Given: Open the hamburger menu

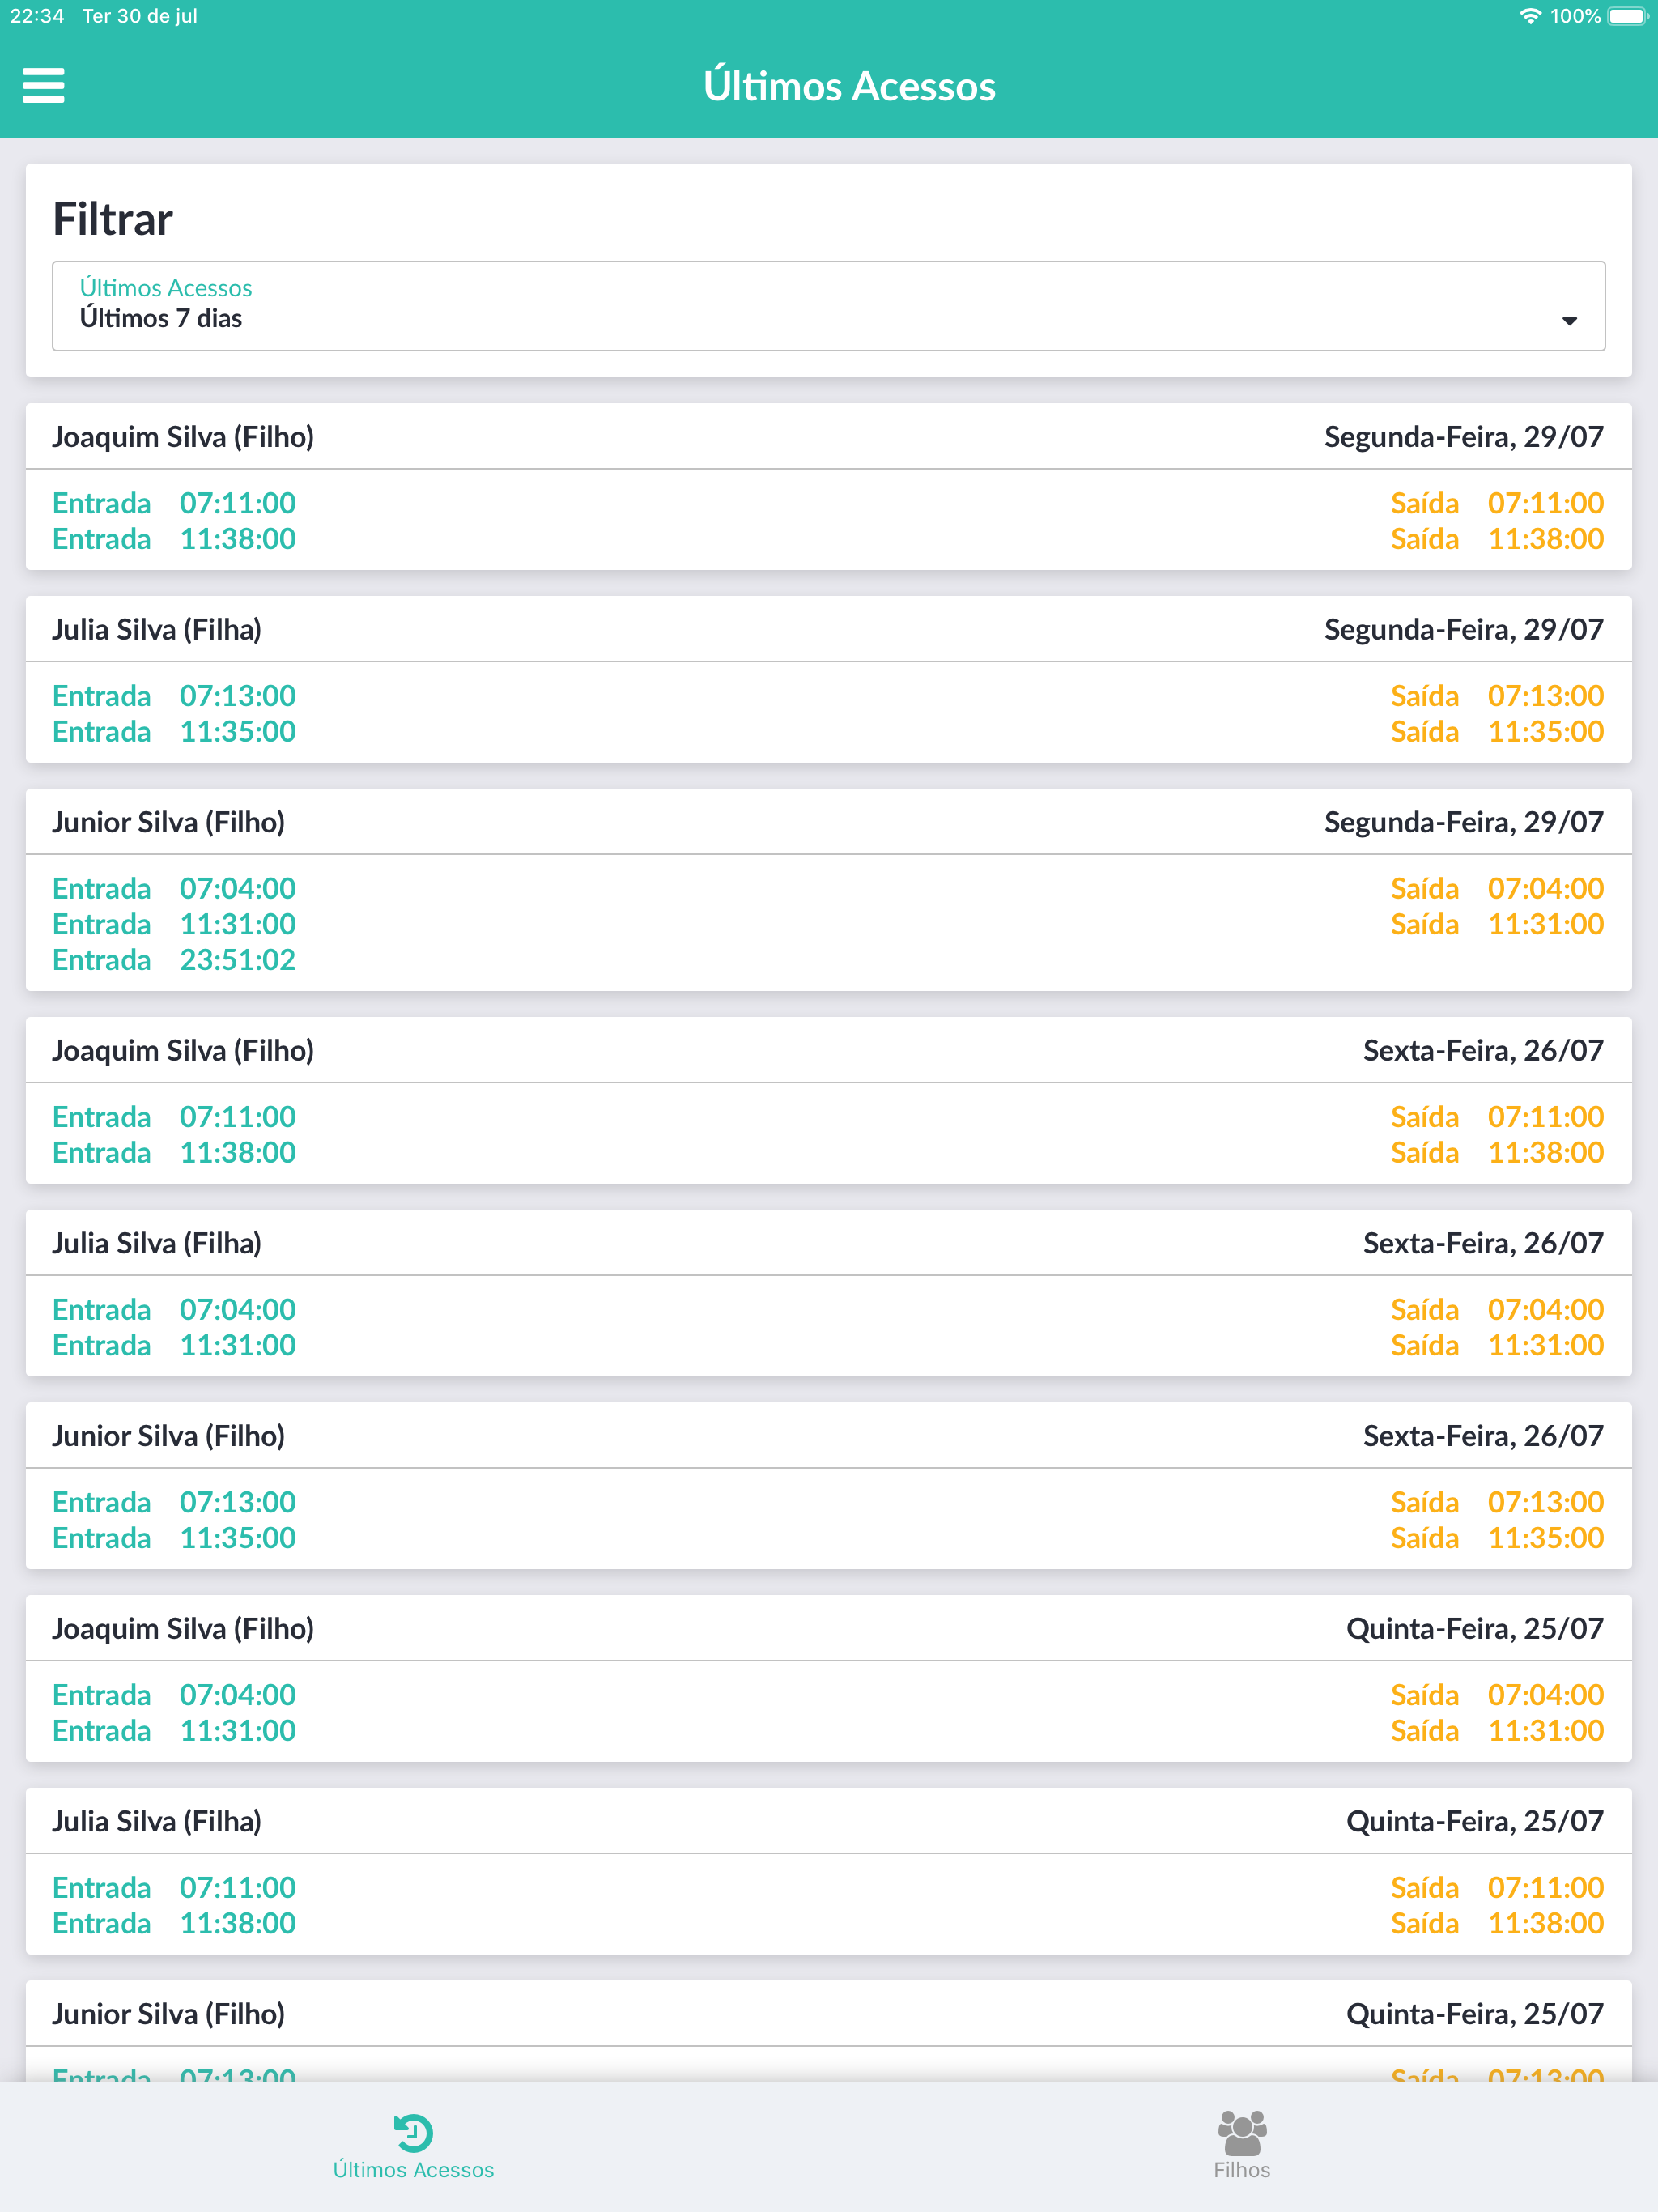Looking at the screenshot, I should [x=44, y=86].
